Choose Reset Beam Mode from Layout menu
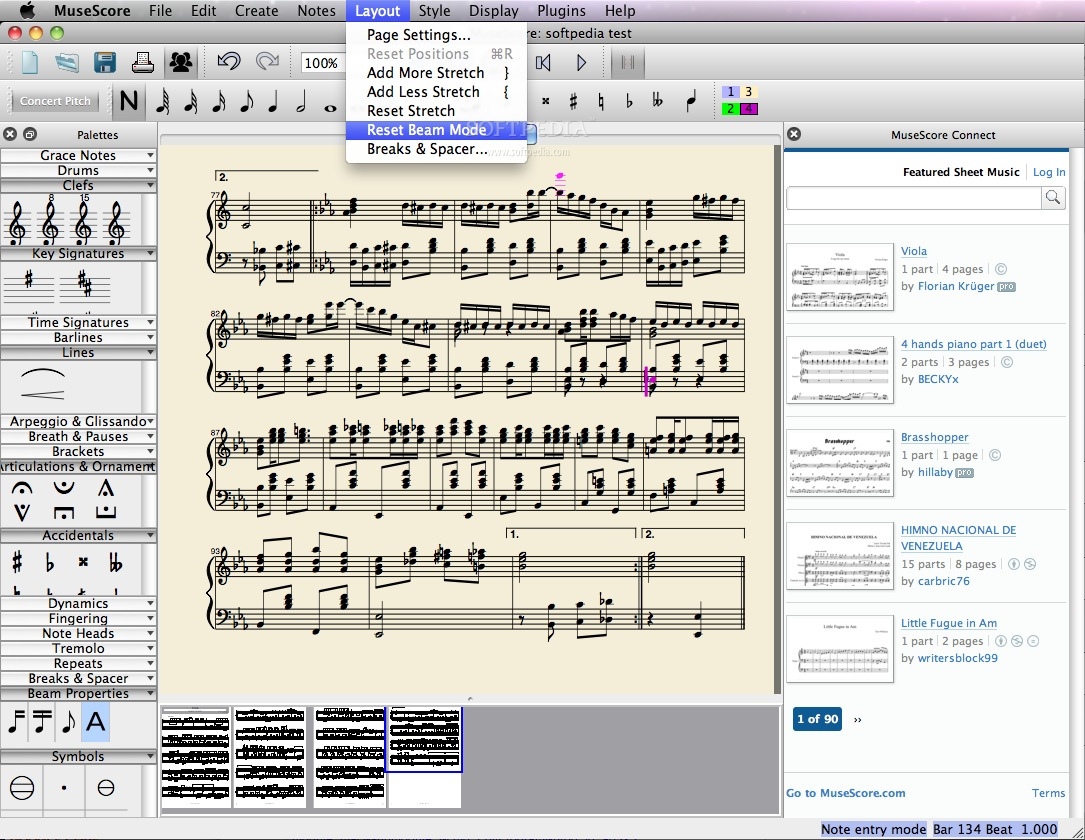Screen dimensions: 1085x840 pyautogui.click(x=426, y=130)
